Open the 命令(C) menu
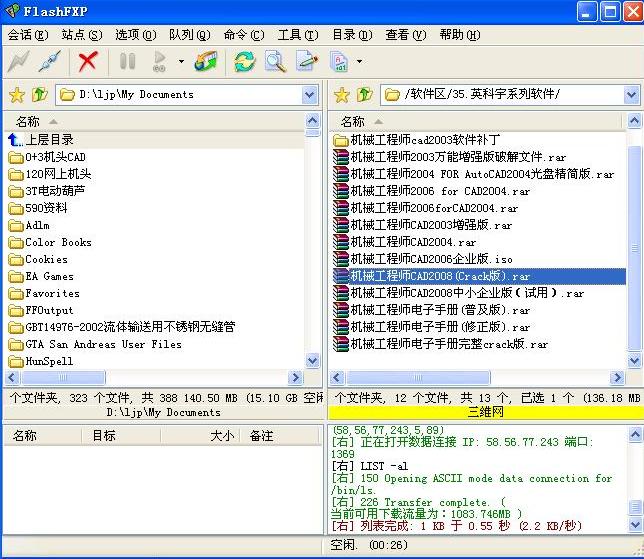 point(244,35)
